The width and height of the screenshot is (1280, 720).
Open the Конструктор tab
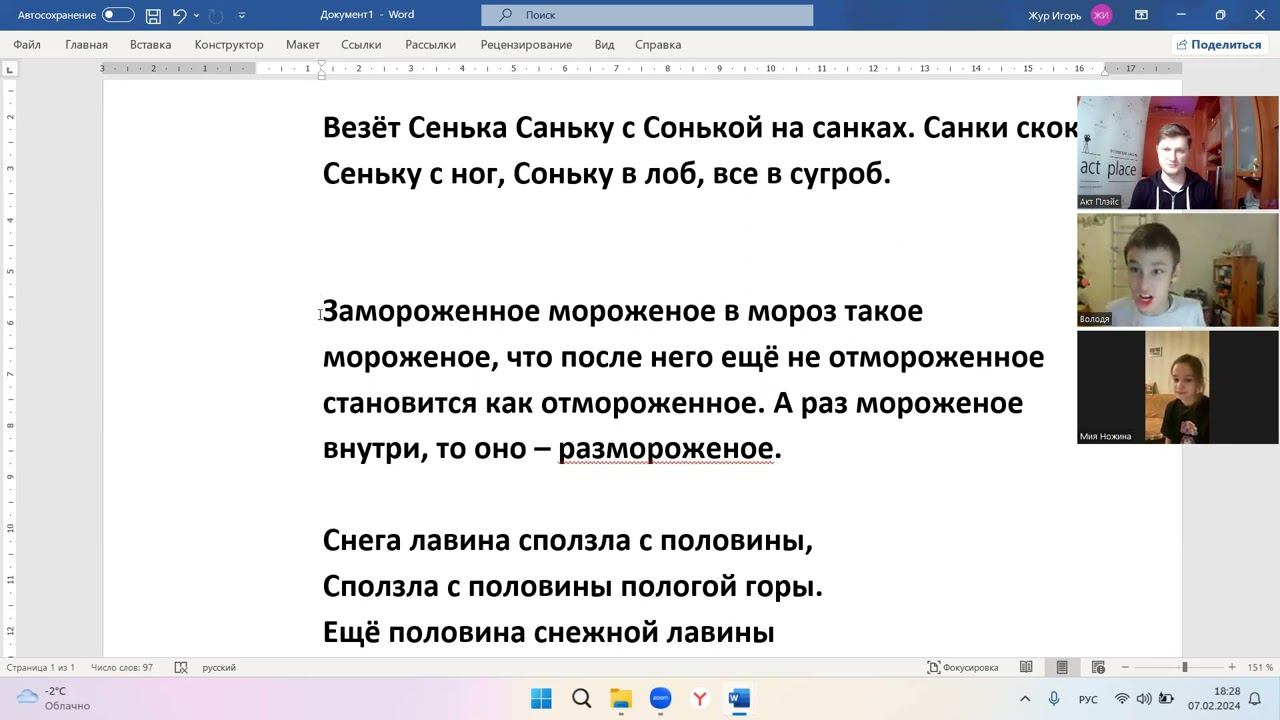click(x=229, y=44)
